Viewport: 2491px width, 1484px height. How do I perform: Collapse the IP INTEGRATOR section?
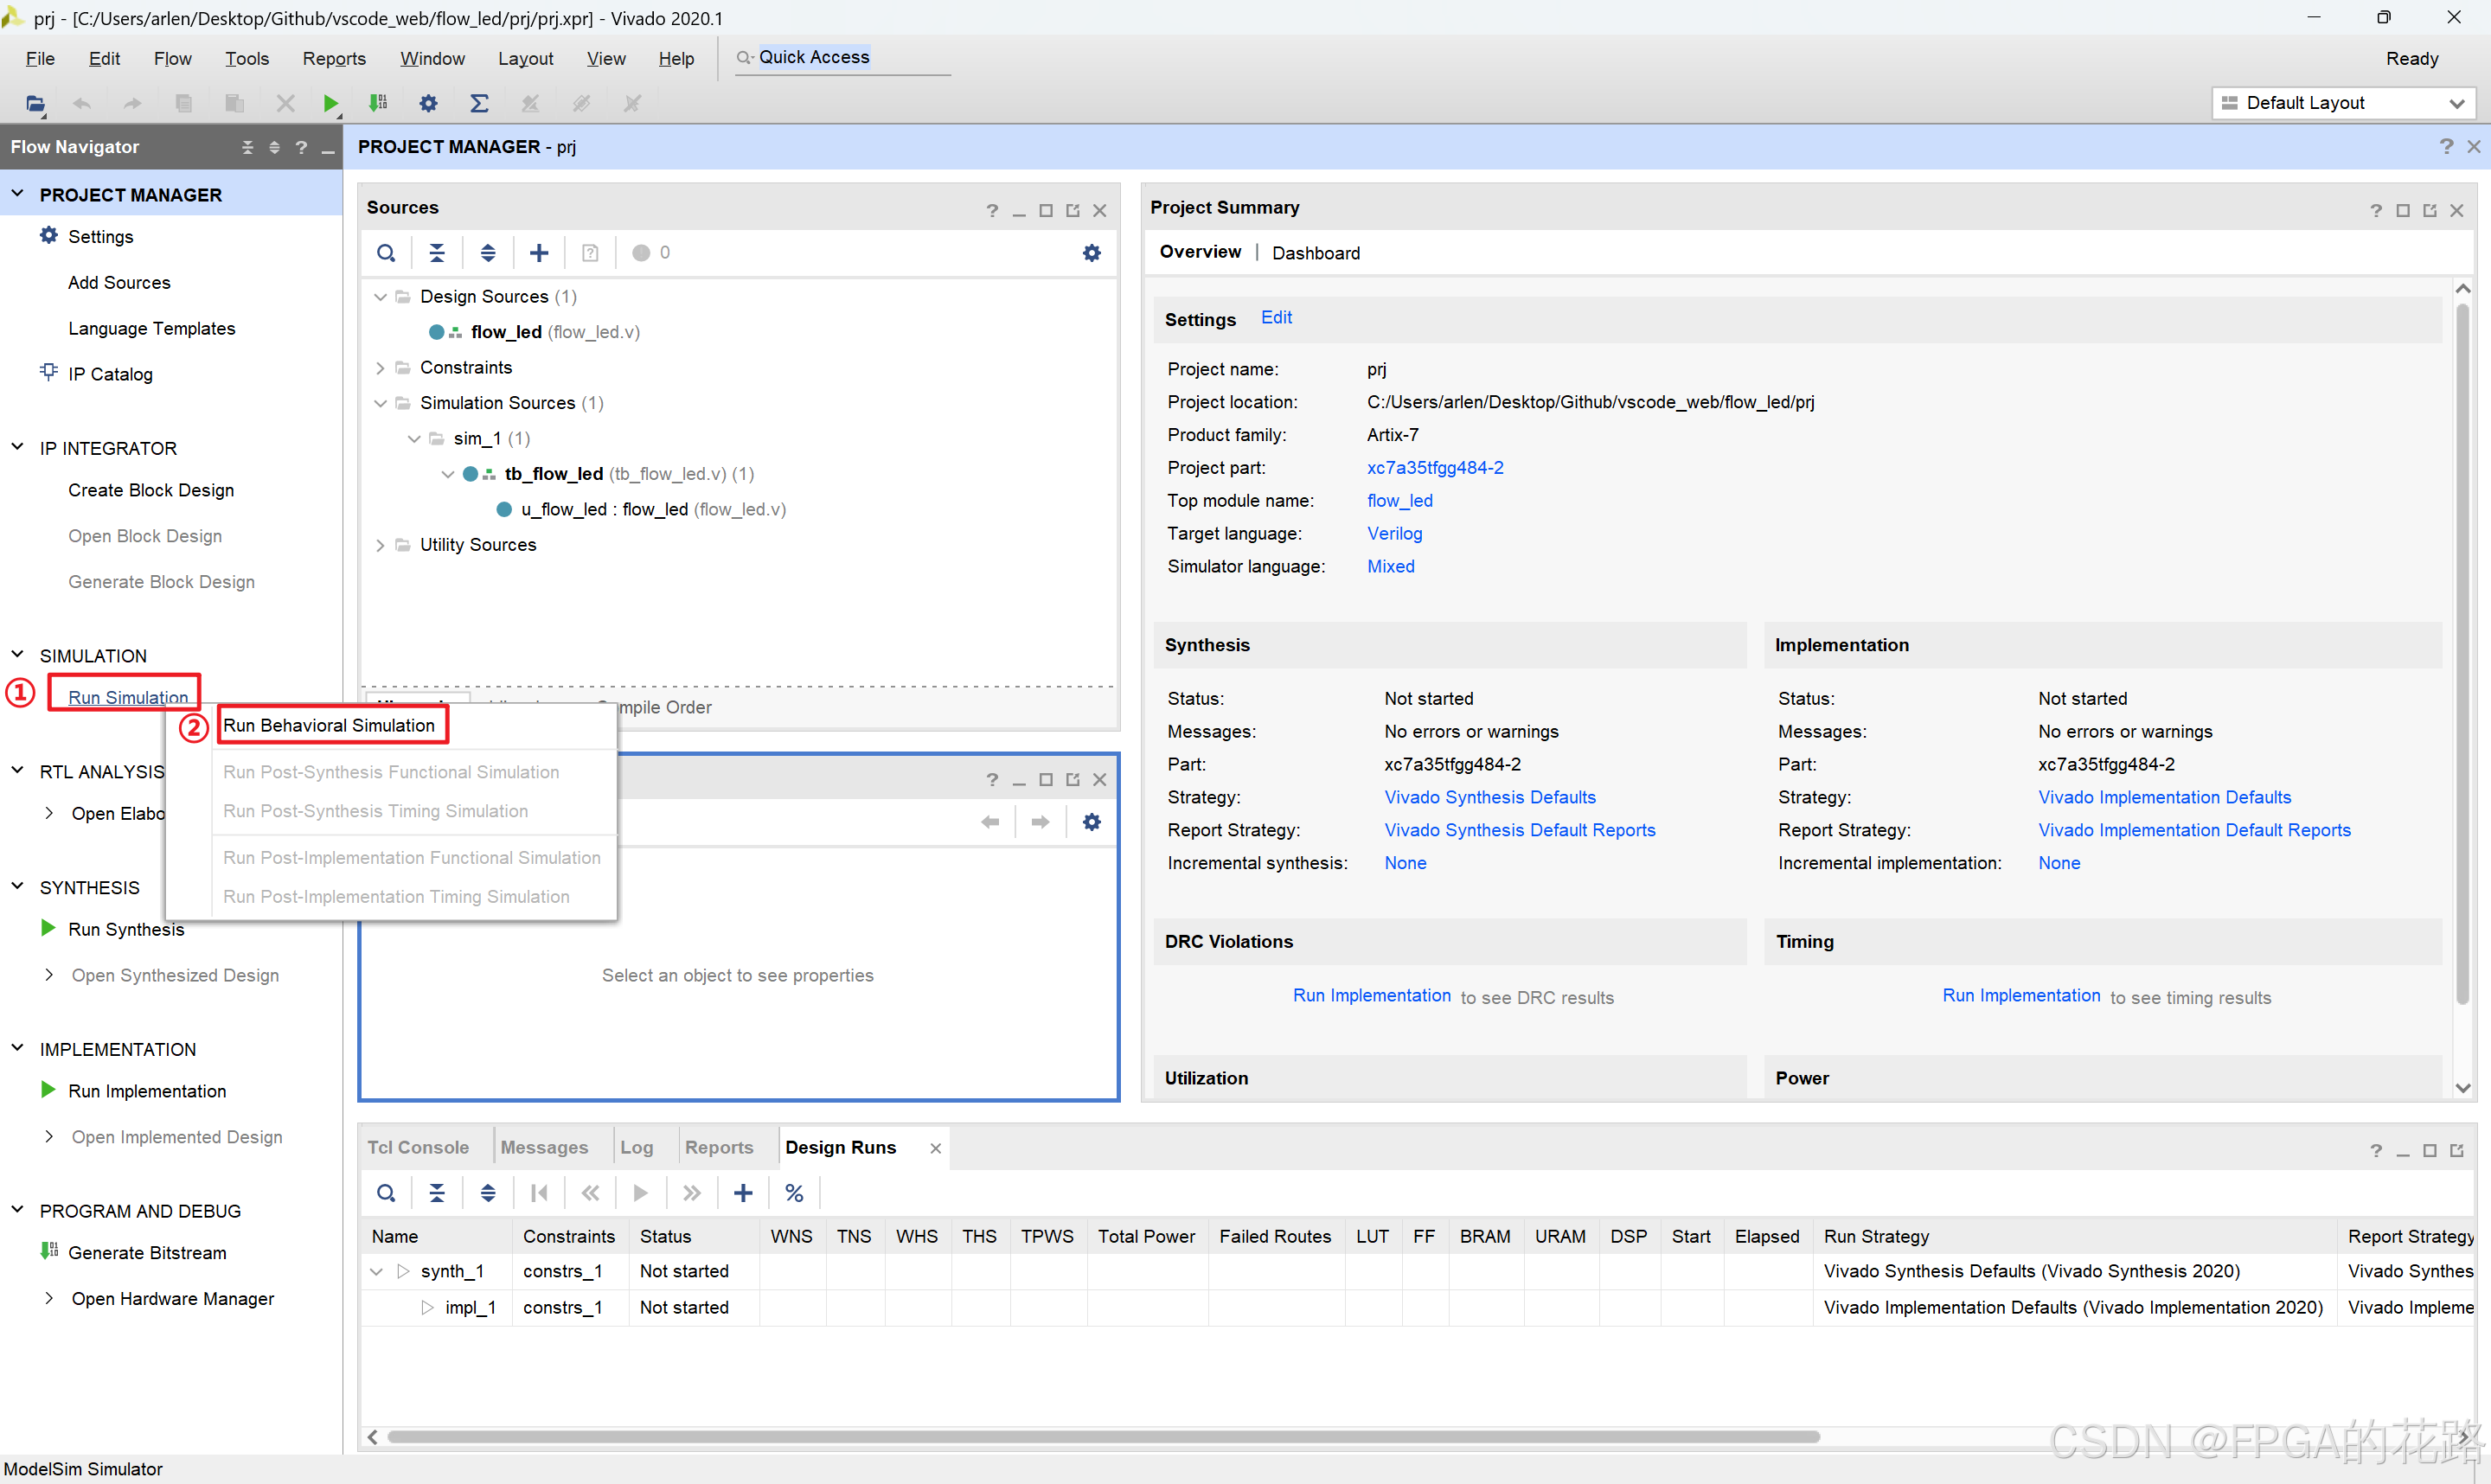17,448
